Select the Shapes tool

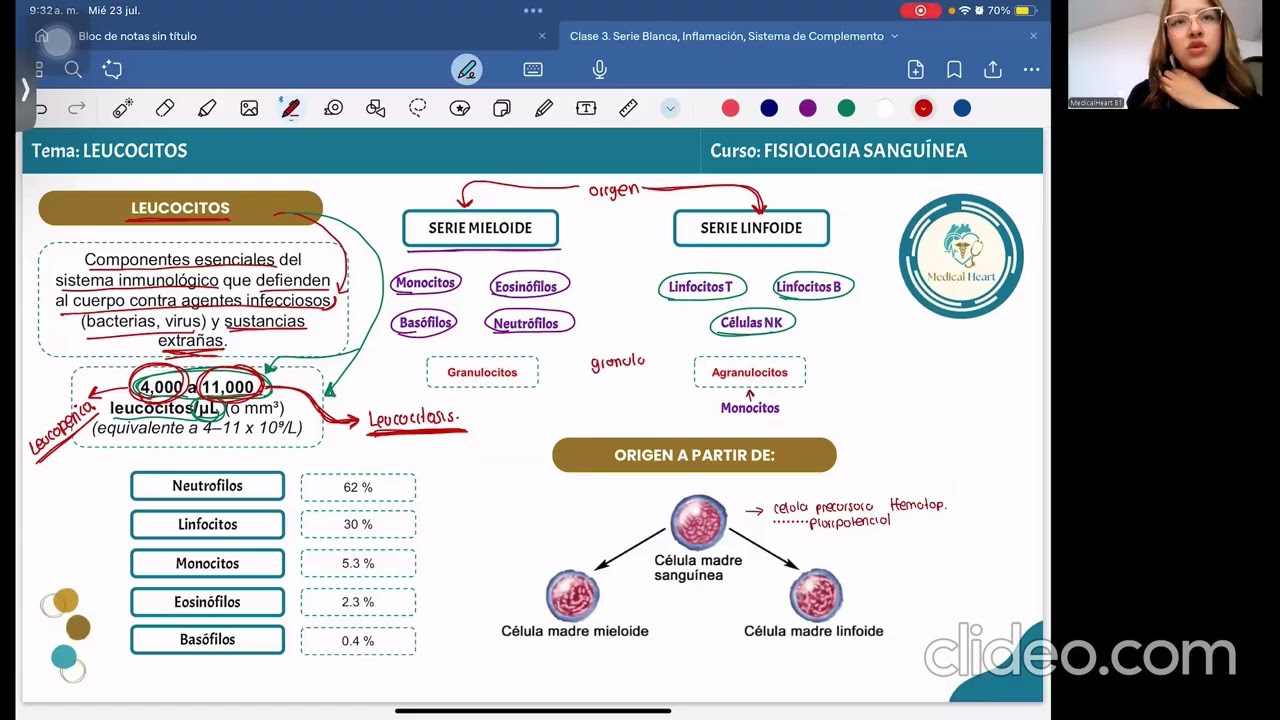(x=376, y=108)
